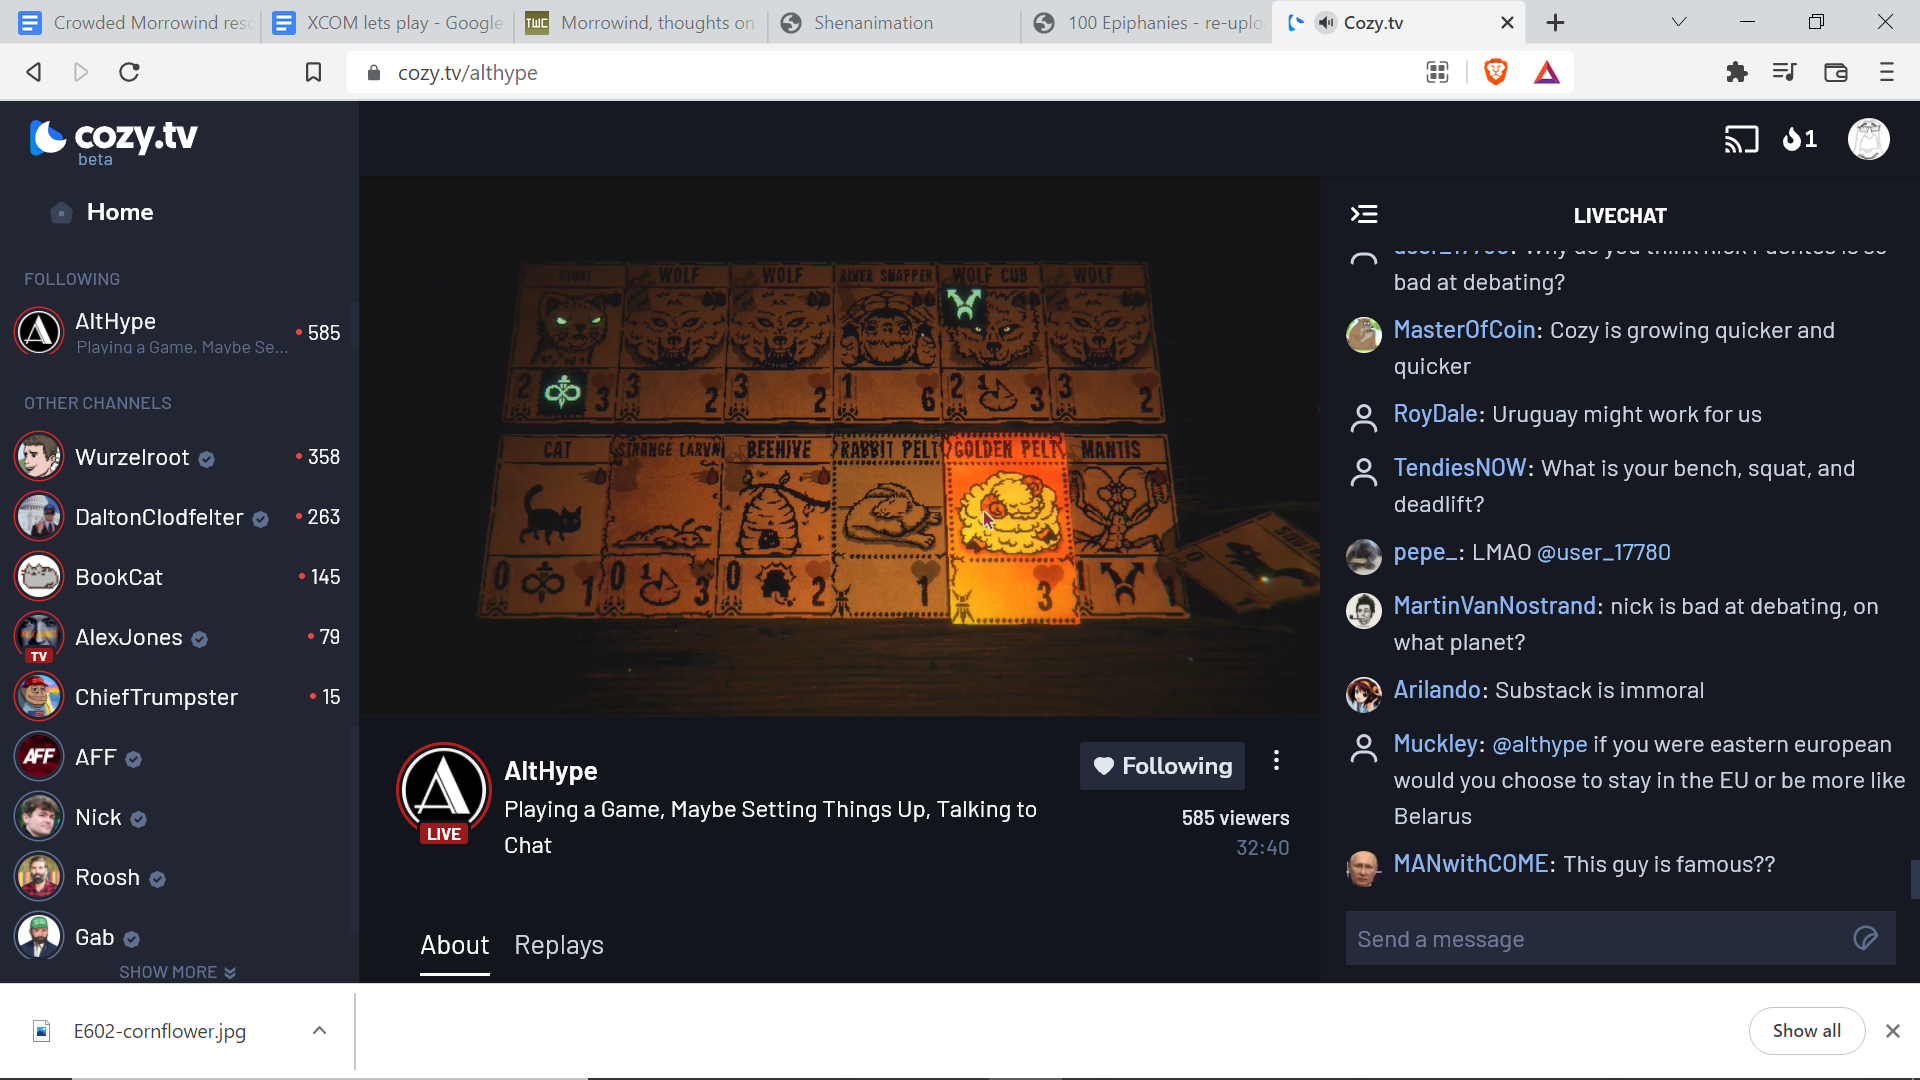This screenshot has width=1920, height=1080.
Task: Open the flame points counter
Action: tap(1799, 139)
